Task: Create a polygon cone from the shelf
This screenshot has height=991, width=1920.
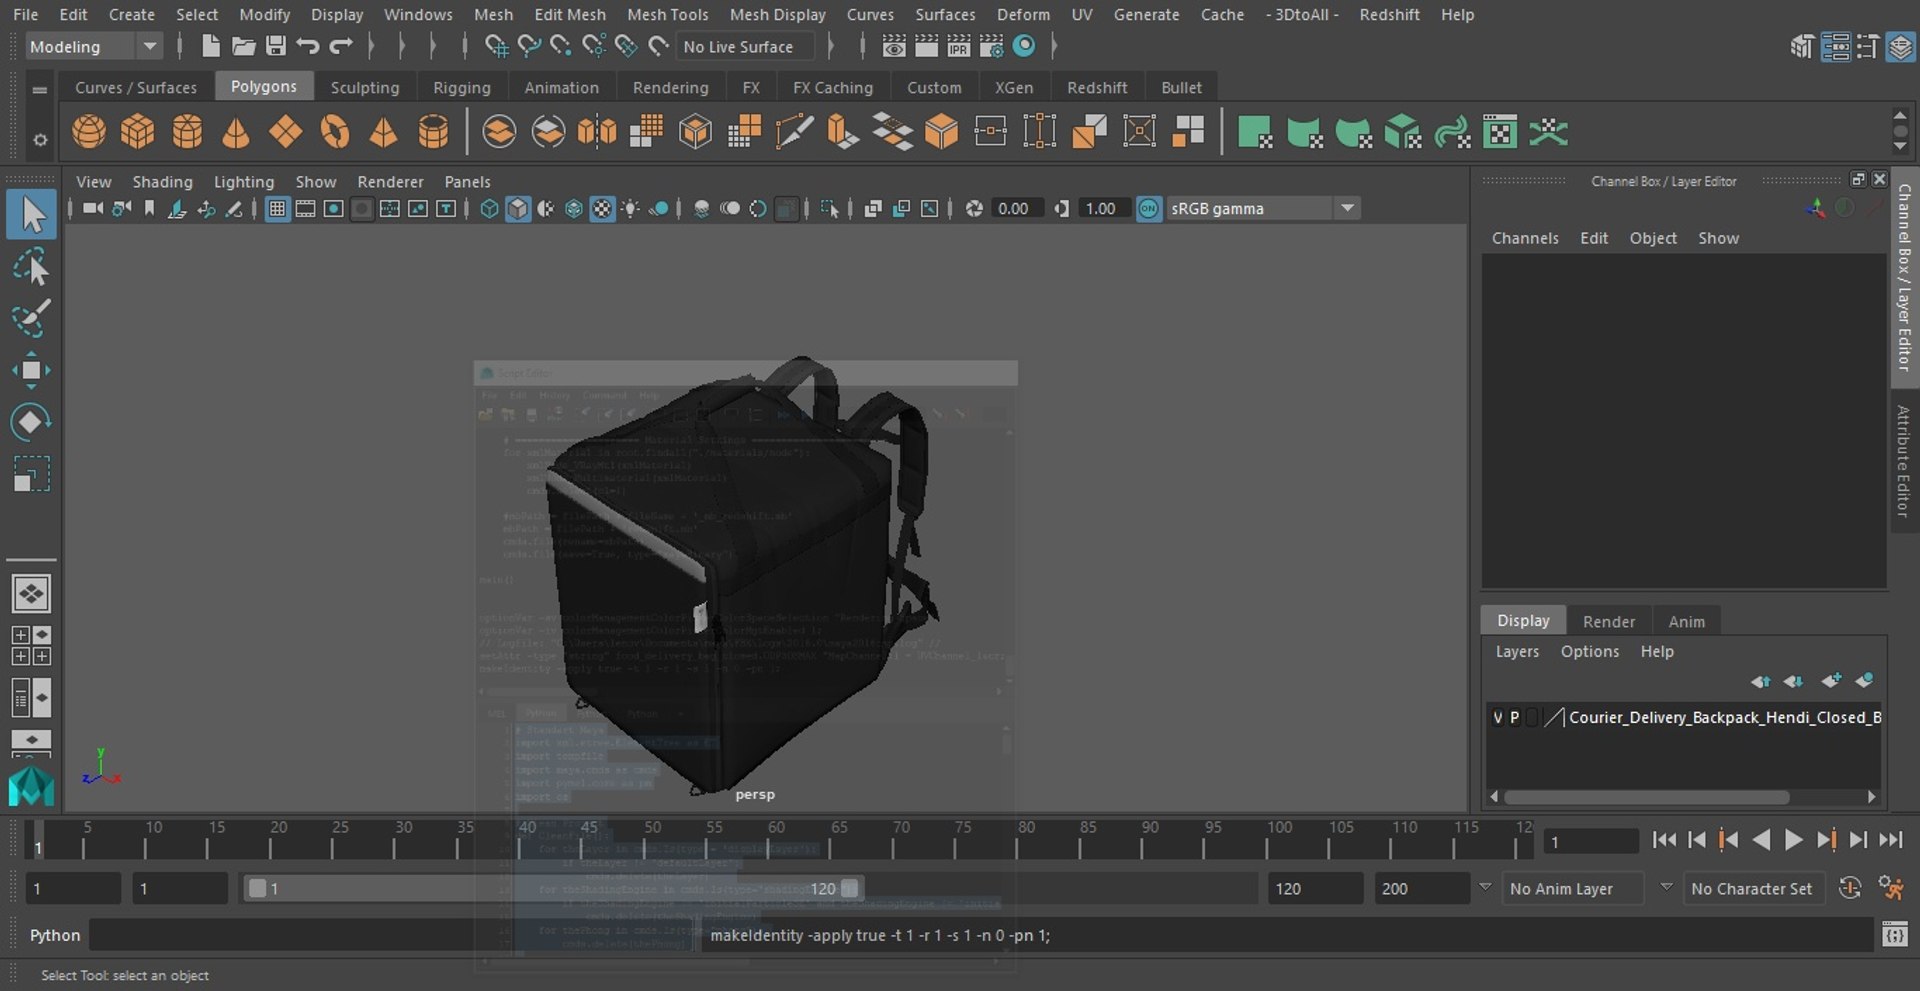Action: pos(236,131)
